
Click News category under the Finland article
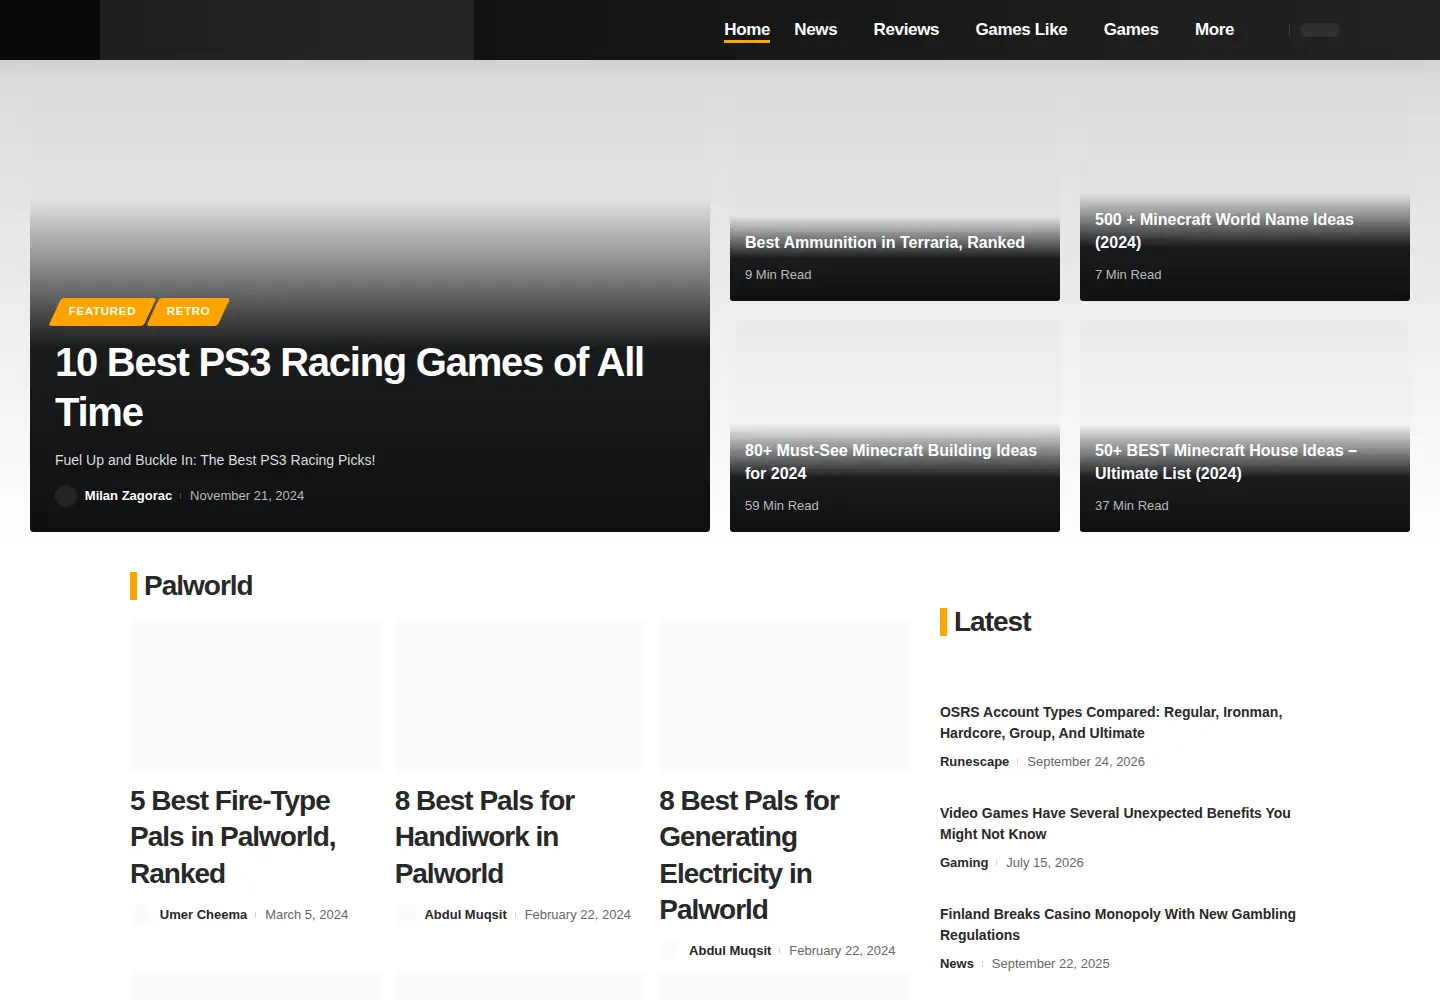coord(957,964)
